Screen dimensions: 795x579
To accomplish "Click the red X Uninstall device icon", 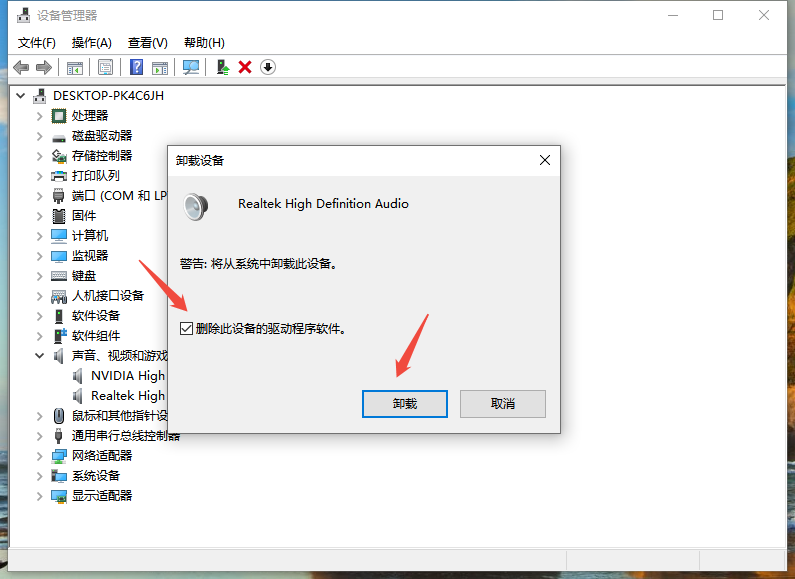I will point(245,67).
